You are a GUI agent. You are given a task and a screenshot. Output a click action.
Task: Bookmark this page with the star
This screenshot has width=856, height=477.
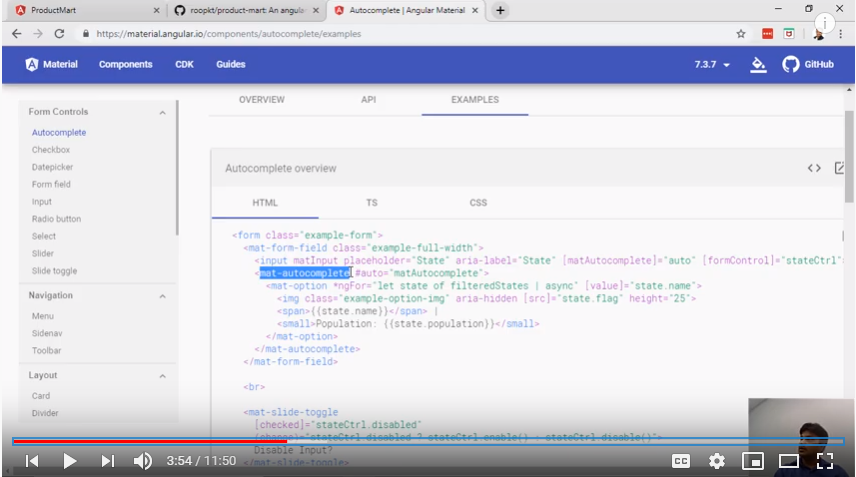[741, 33]
